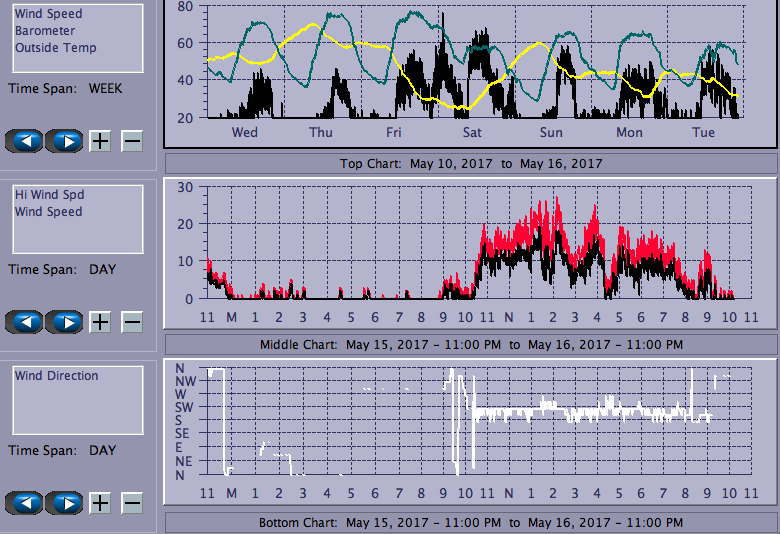780x534 pixels.
Task: Advance the middle chart with right arrow
Action: [x=65, y=322]
